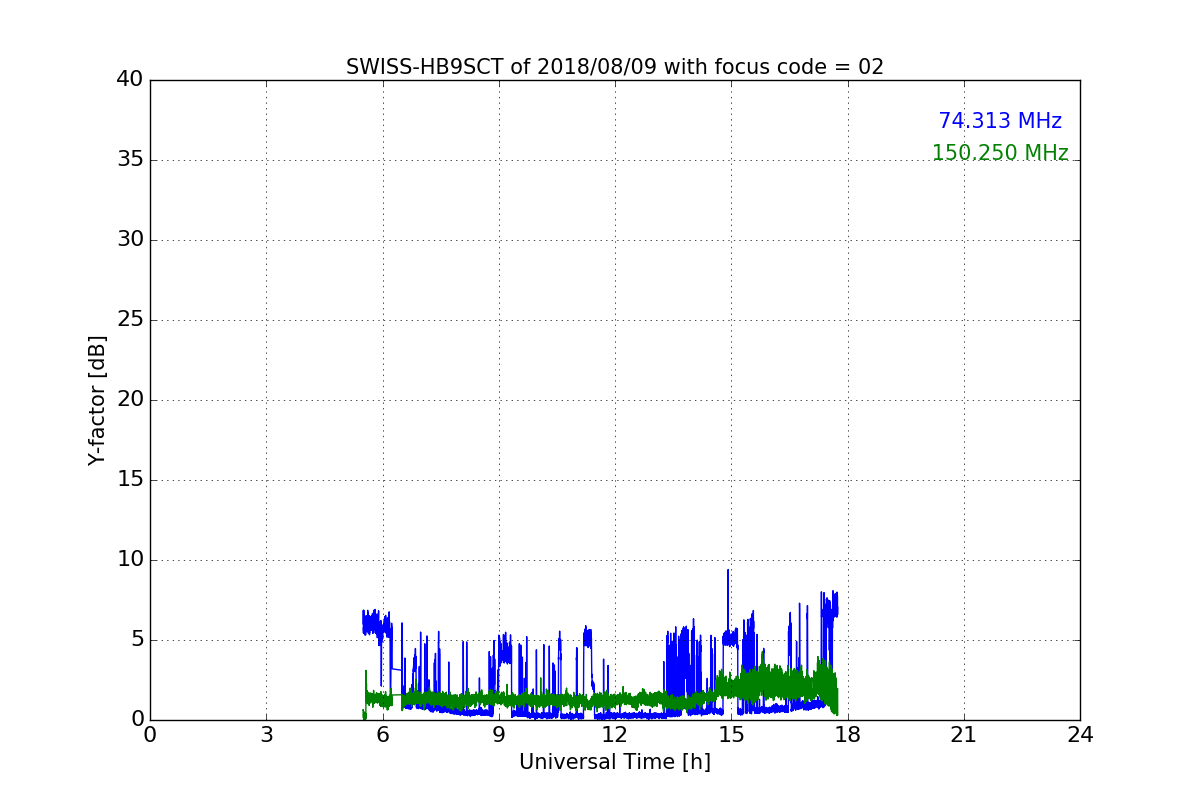Click x-axis tick label '24'
This screenshot has height=800, width=1200.
click(x=1080, y=735)
